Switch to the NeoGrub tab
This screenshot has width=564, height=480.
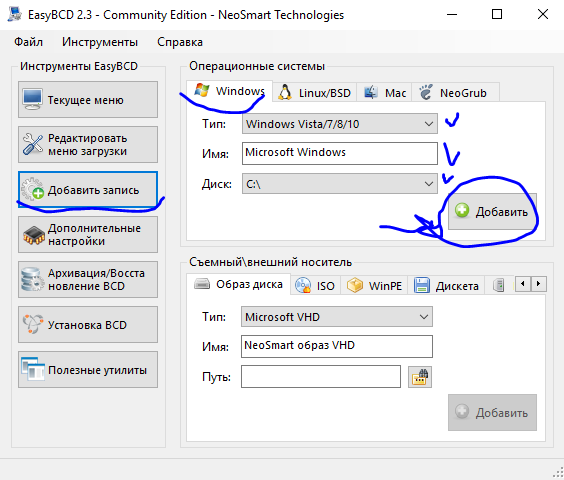pos(455,93)
